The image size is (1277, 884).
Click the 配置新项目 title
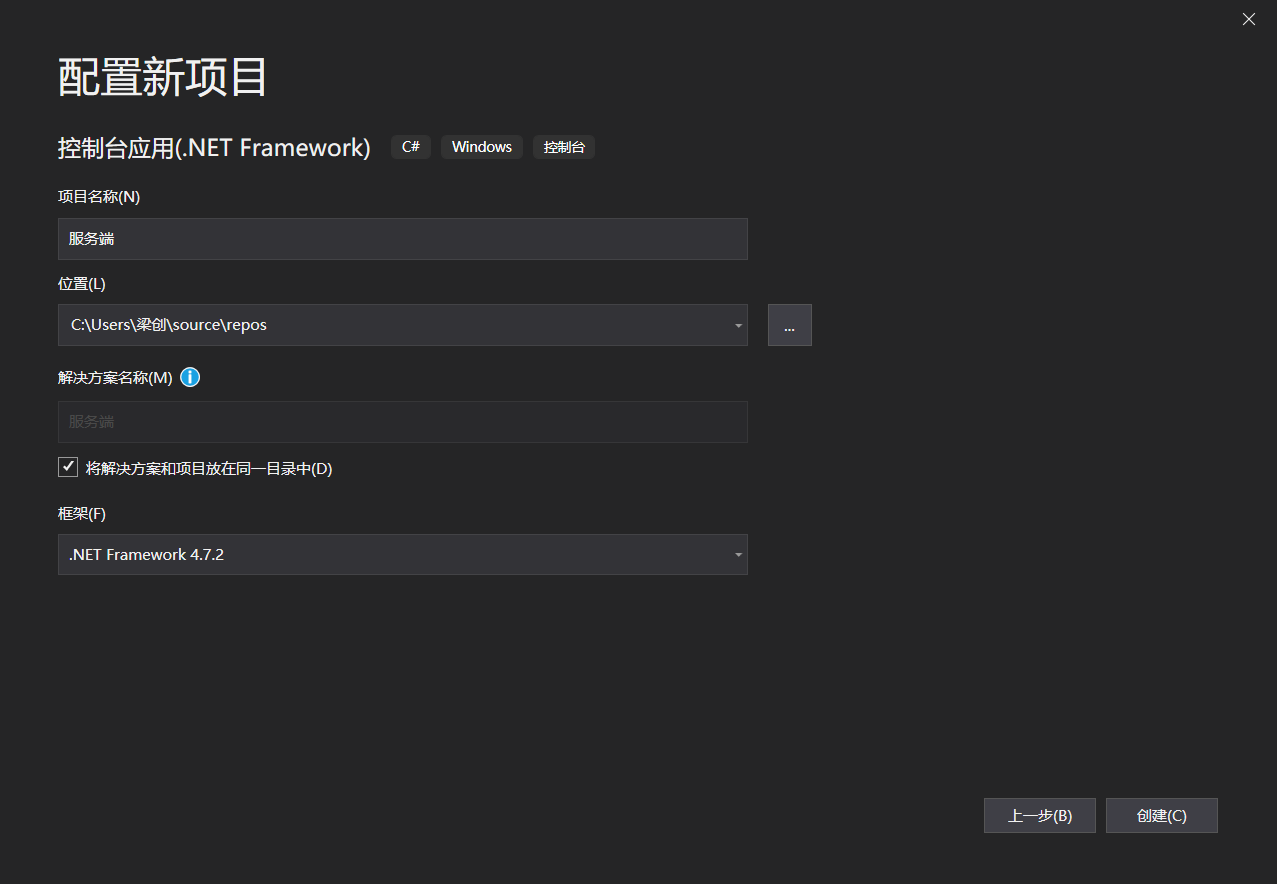pos(163,77)
